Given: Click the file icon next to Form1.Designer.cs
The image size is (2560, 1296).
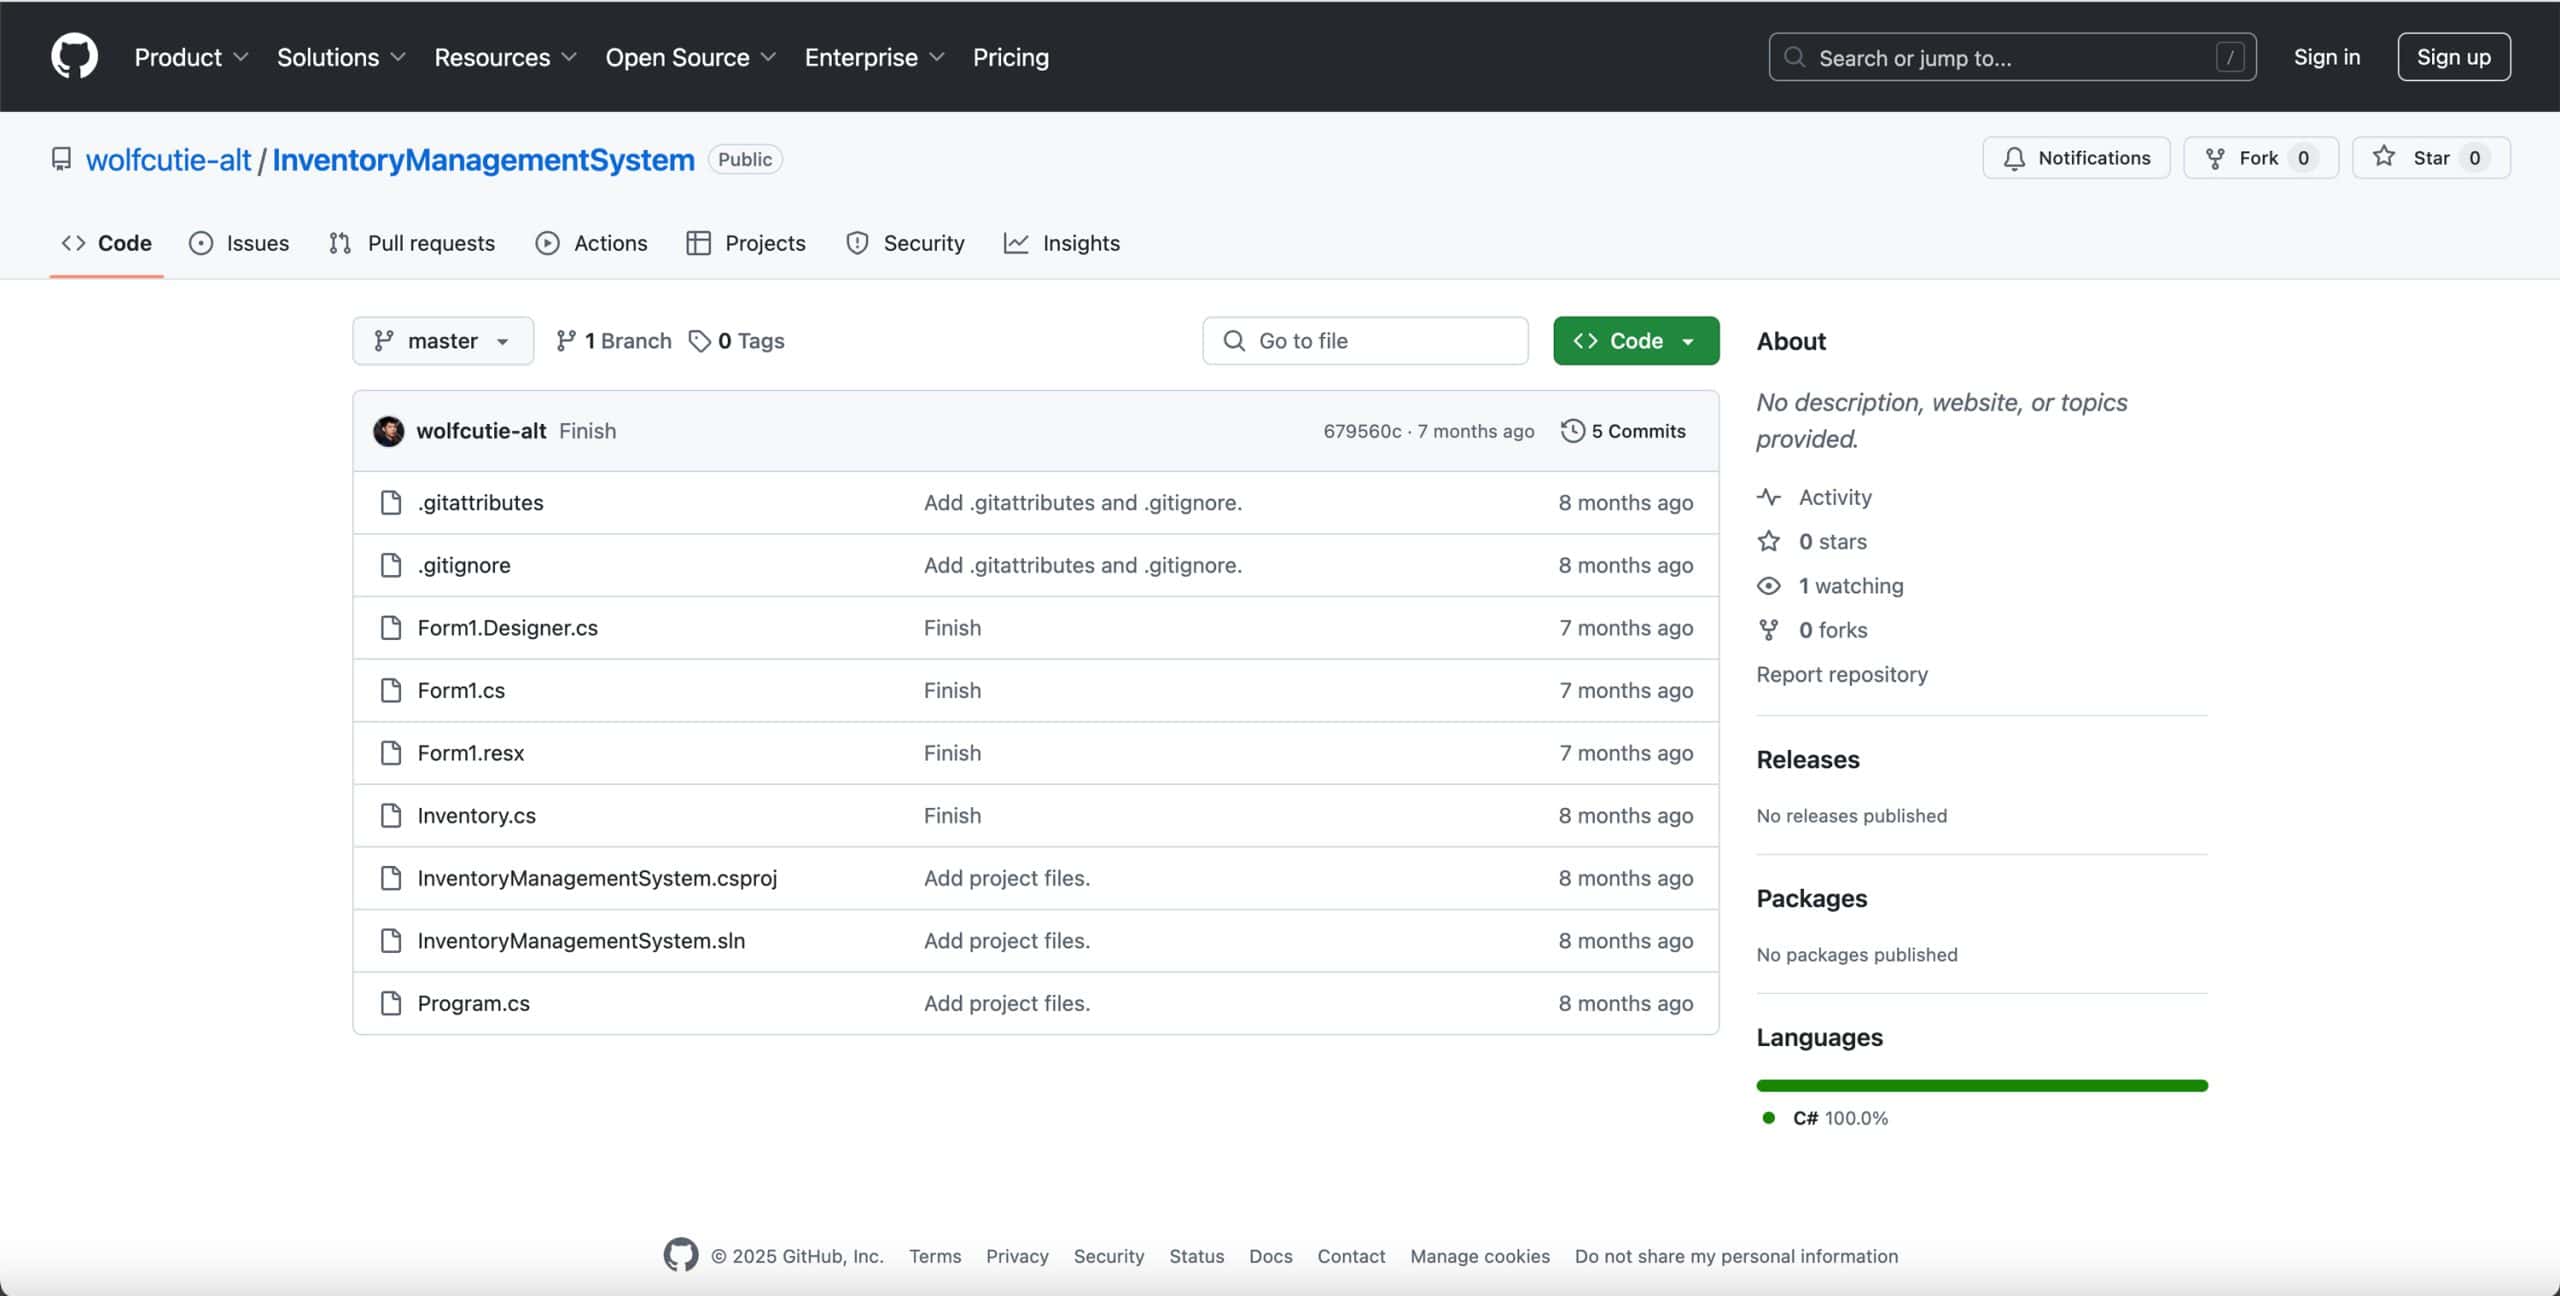Looking at the screenshot, I should tap(391, 627).
